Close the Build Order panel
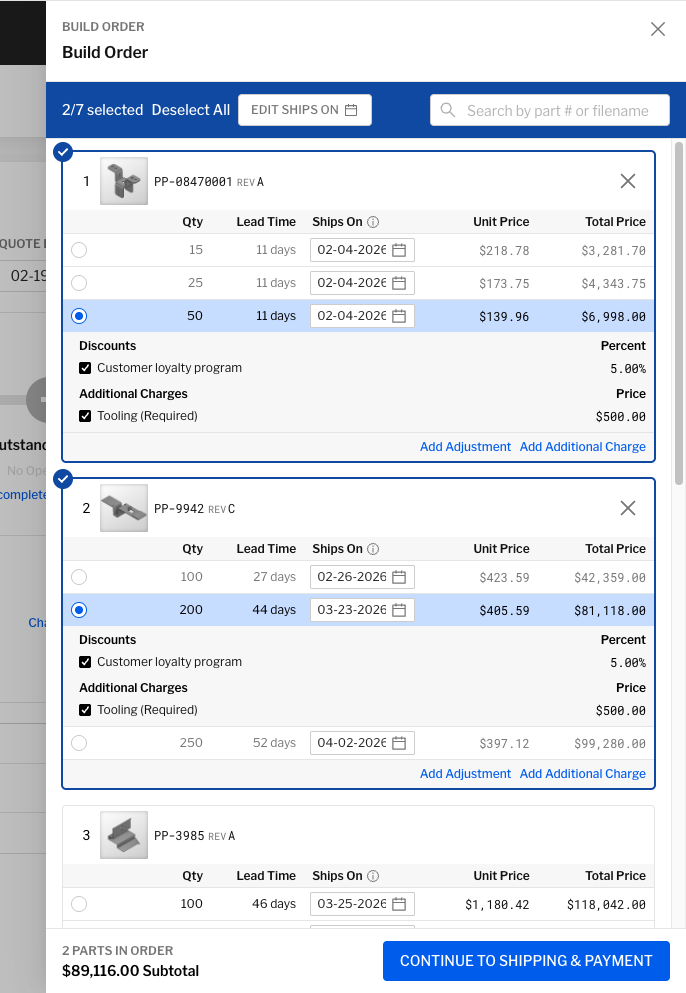Viewport: 686px width, 993px height. click(657, 29)
